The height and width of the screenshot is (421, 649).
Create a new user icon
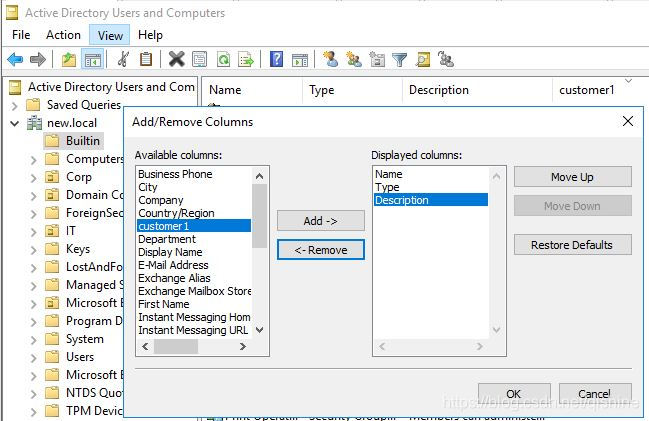tap(331, 59)
